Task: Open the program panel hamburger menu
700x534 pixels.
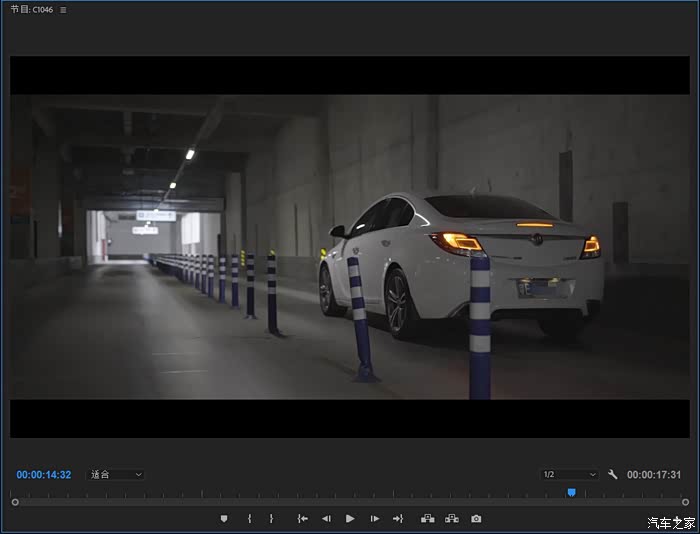Action: click(63, 10)
